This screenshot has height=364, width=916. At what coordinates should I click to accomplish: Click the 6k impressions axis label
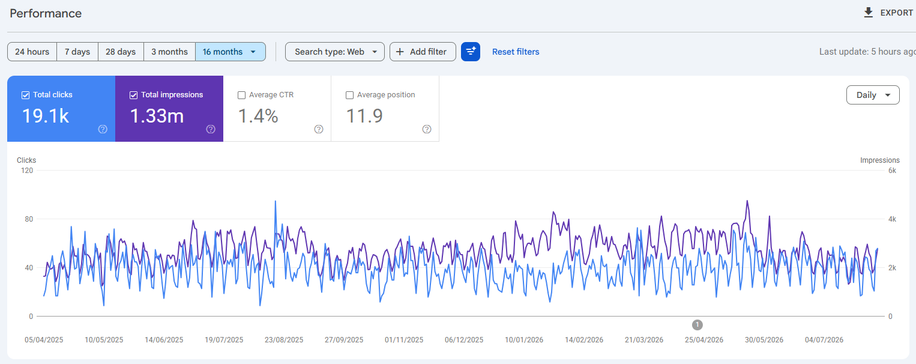(892, 171)
